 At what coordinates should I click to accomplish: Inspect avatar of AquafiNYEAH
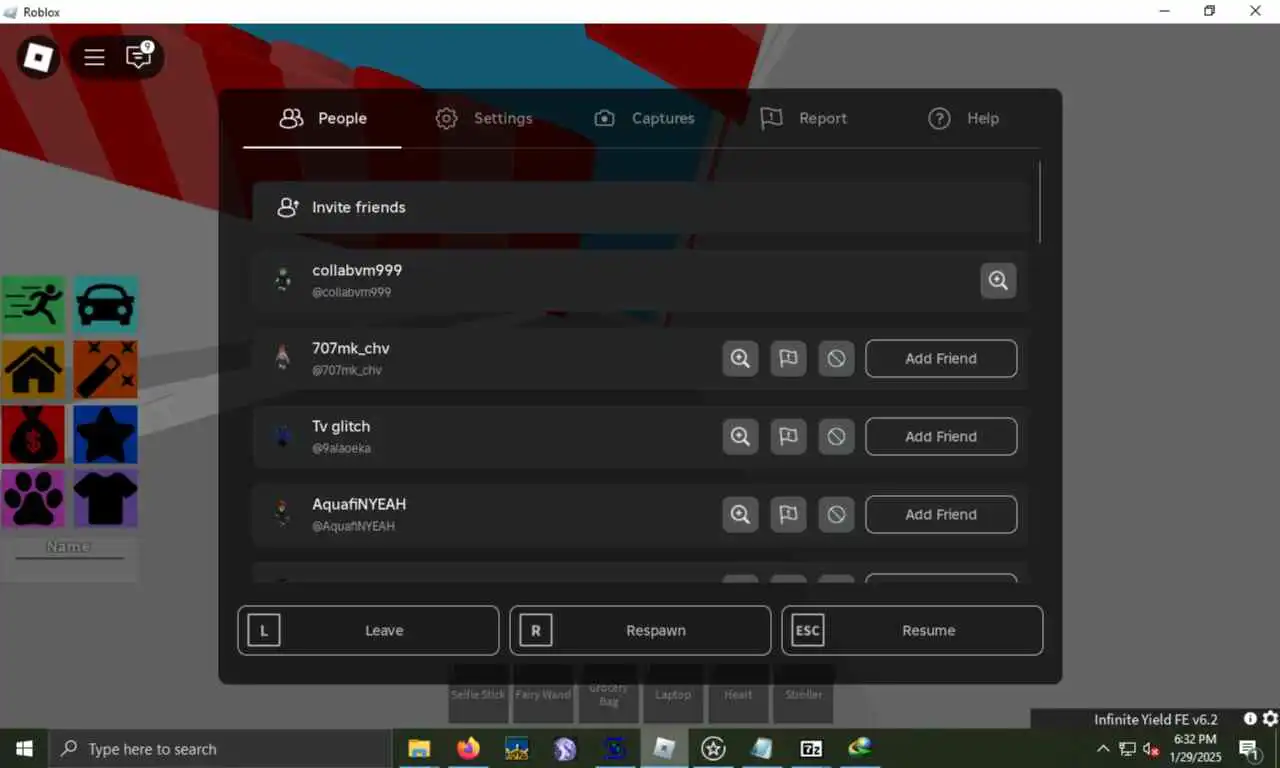(x=740, y=514)
